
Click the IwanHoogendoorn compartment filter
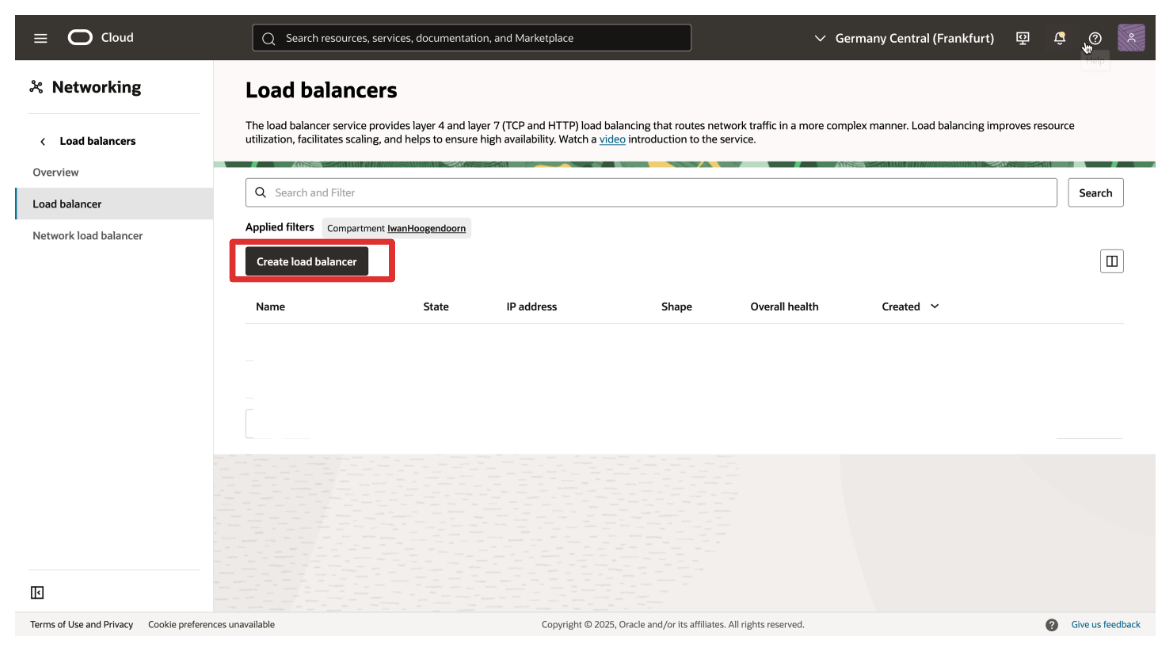click(426, 229)
